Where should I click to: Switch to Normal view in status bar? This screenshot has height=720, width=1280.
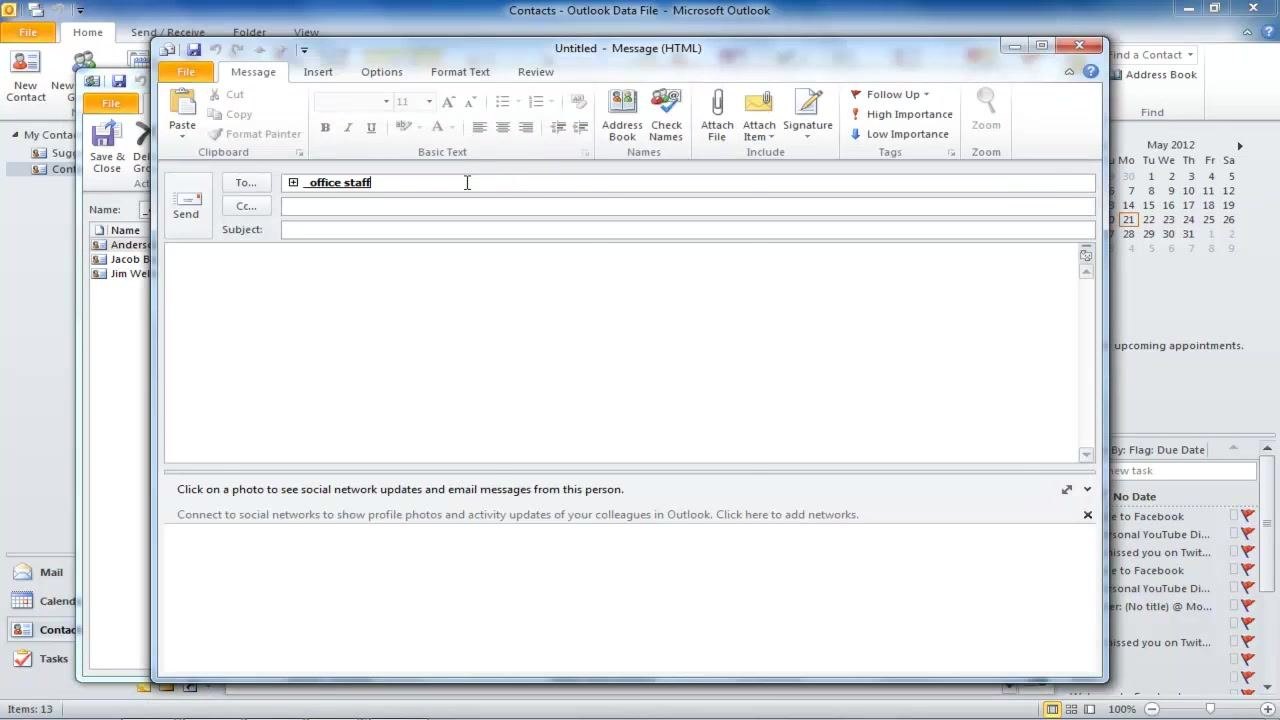(x=1052, y=709)
